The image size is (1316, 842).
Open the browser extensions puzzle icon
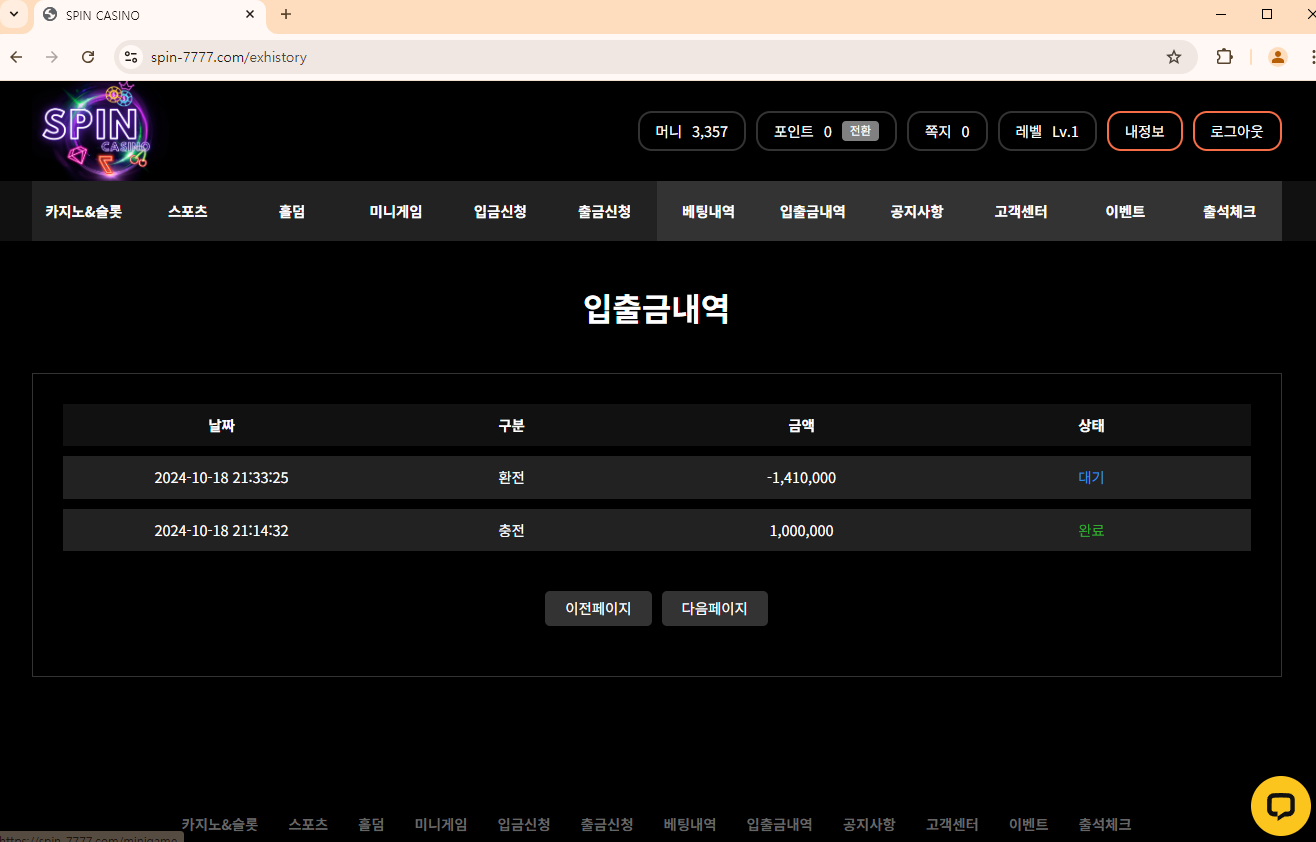point(1224,57)
